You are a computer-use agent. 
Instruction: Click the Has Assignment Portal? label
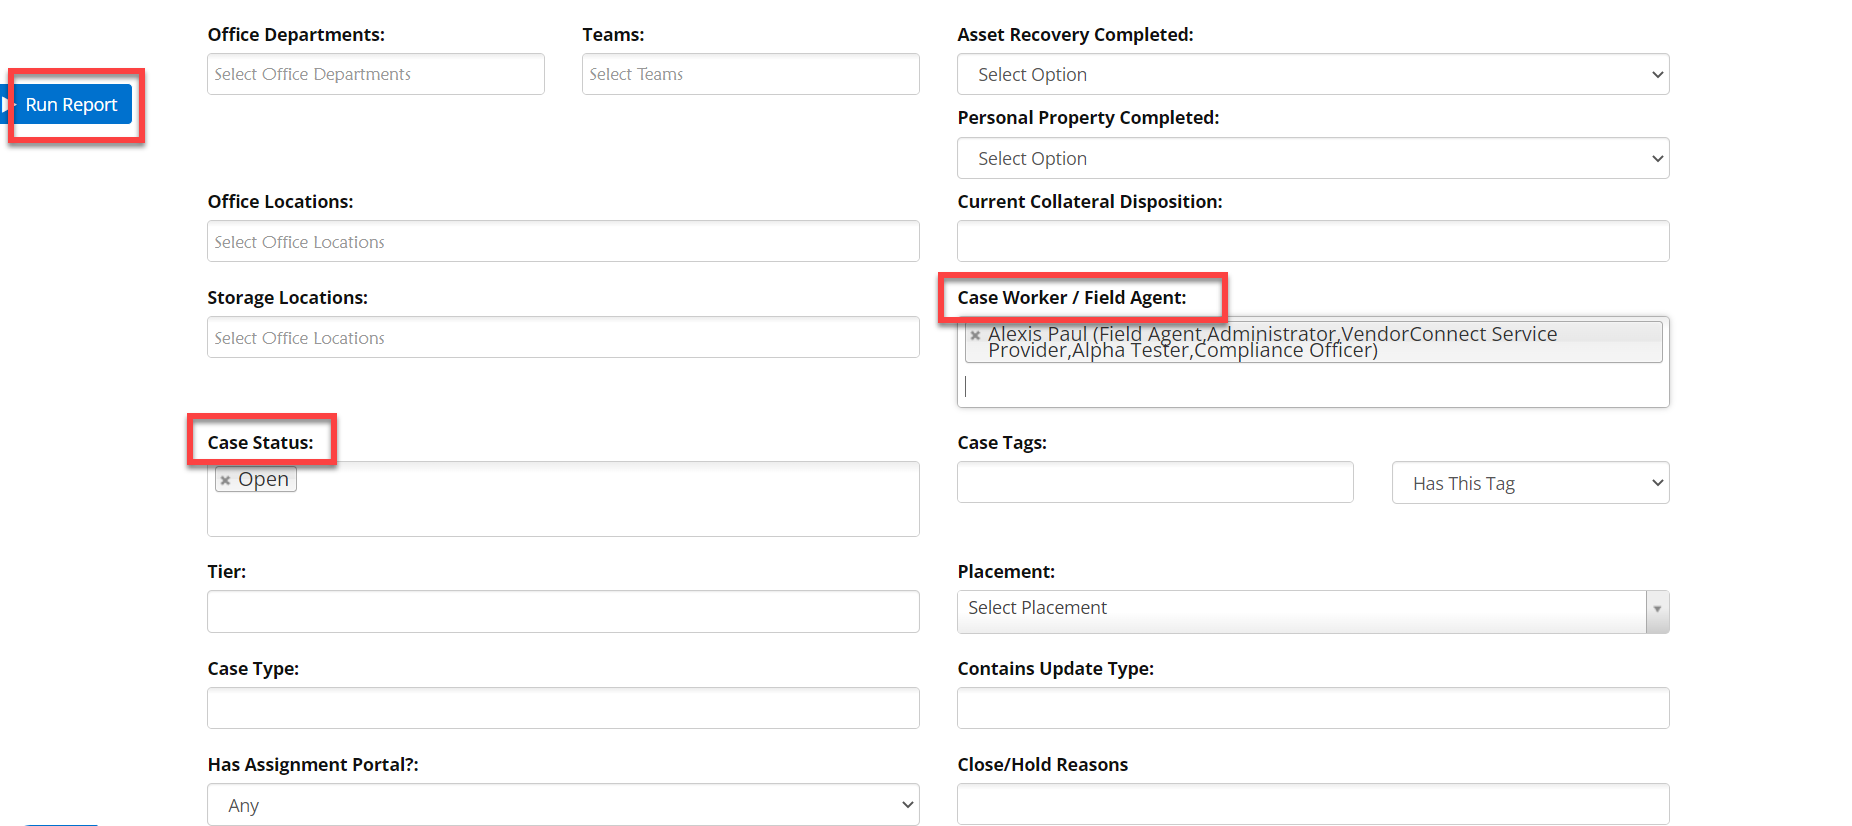point(313,764)
